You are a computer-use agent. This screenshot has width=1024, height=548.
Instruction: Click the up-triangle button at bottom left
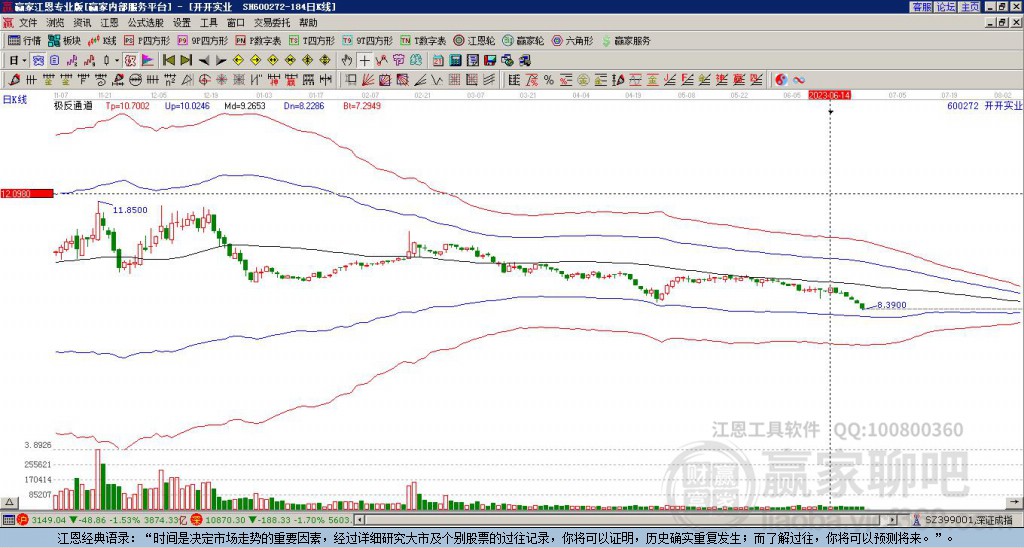[x=8, y=502]
